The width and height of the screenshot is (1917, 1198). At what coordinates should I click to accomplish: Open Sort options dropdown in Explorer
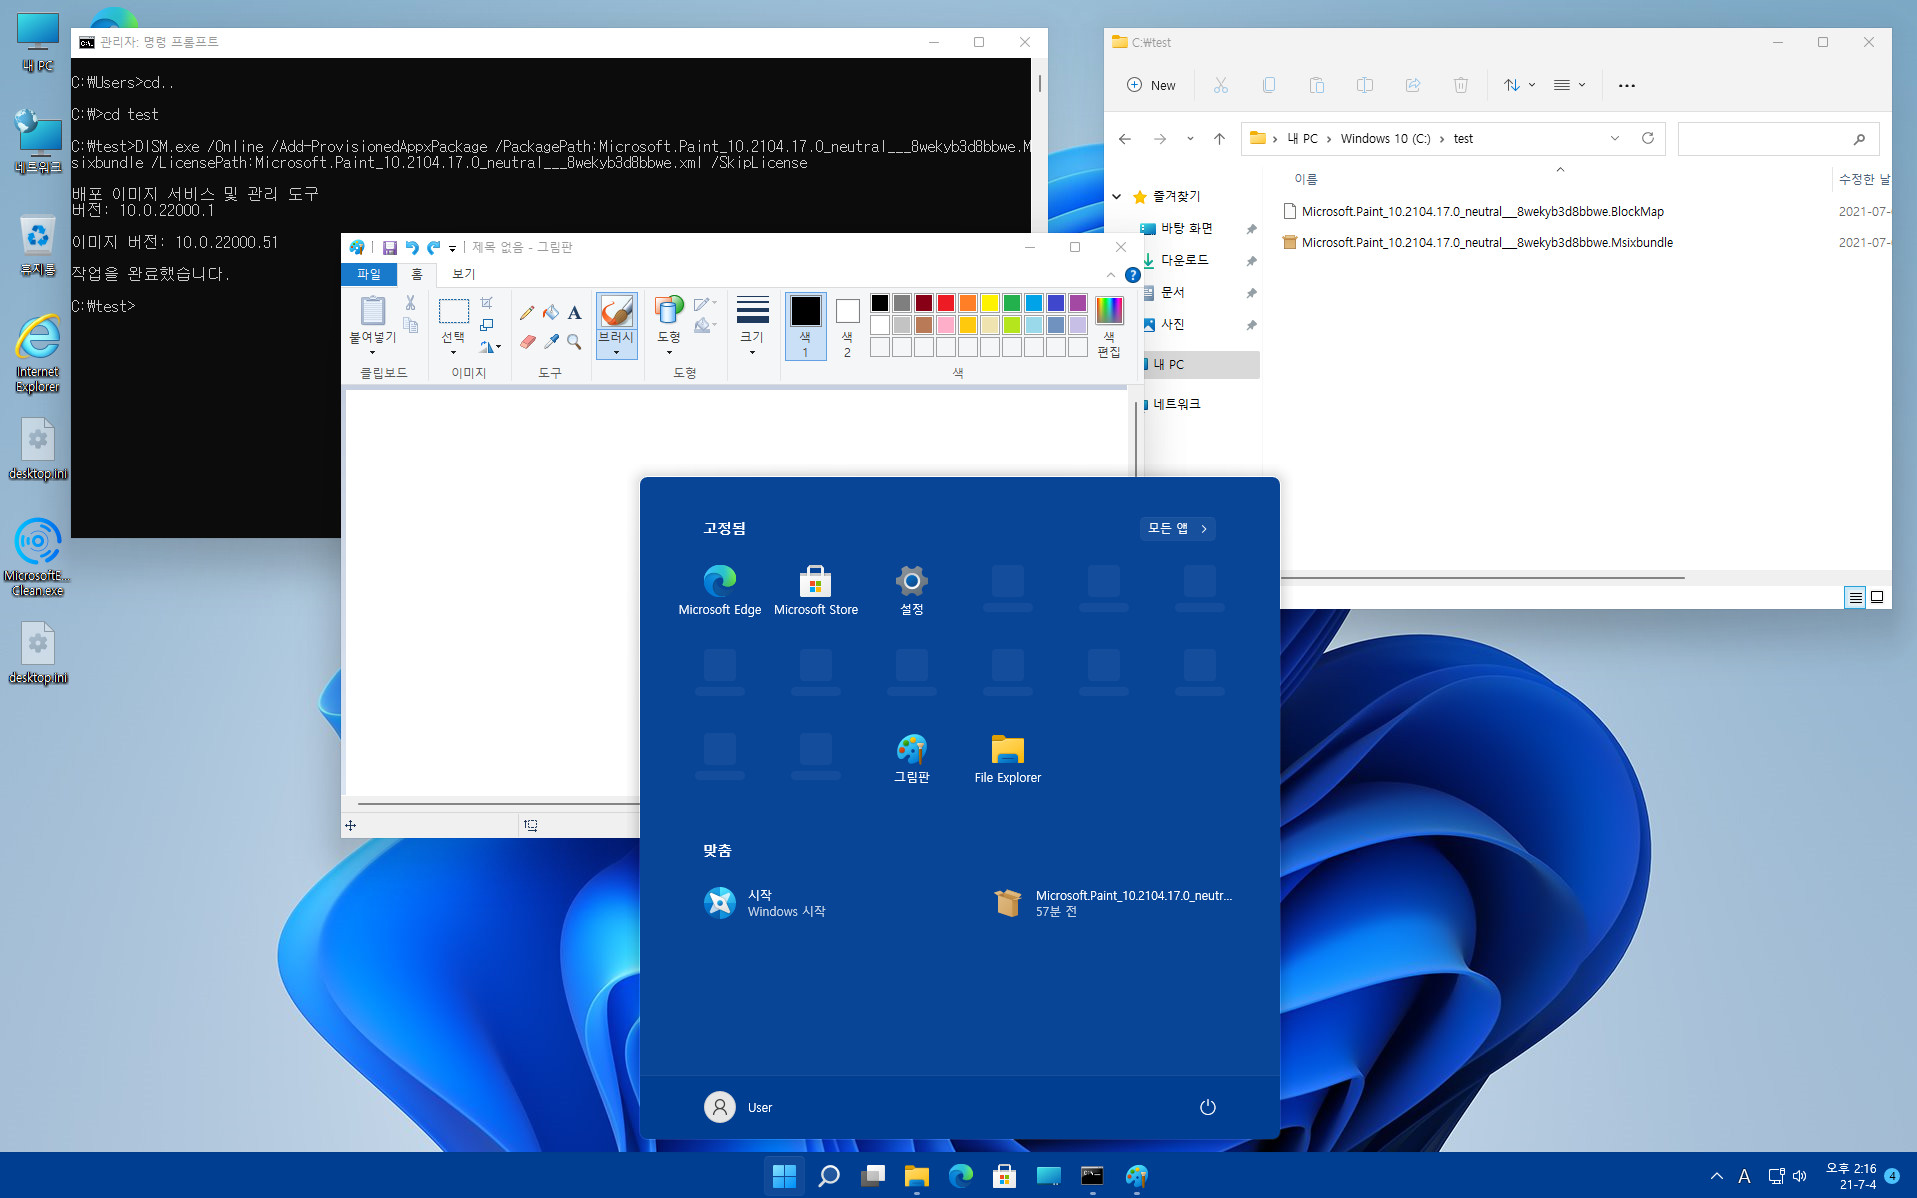pyautogui.click(x=1519, y=85)
